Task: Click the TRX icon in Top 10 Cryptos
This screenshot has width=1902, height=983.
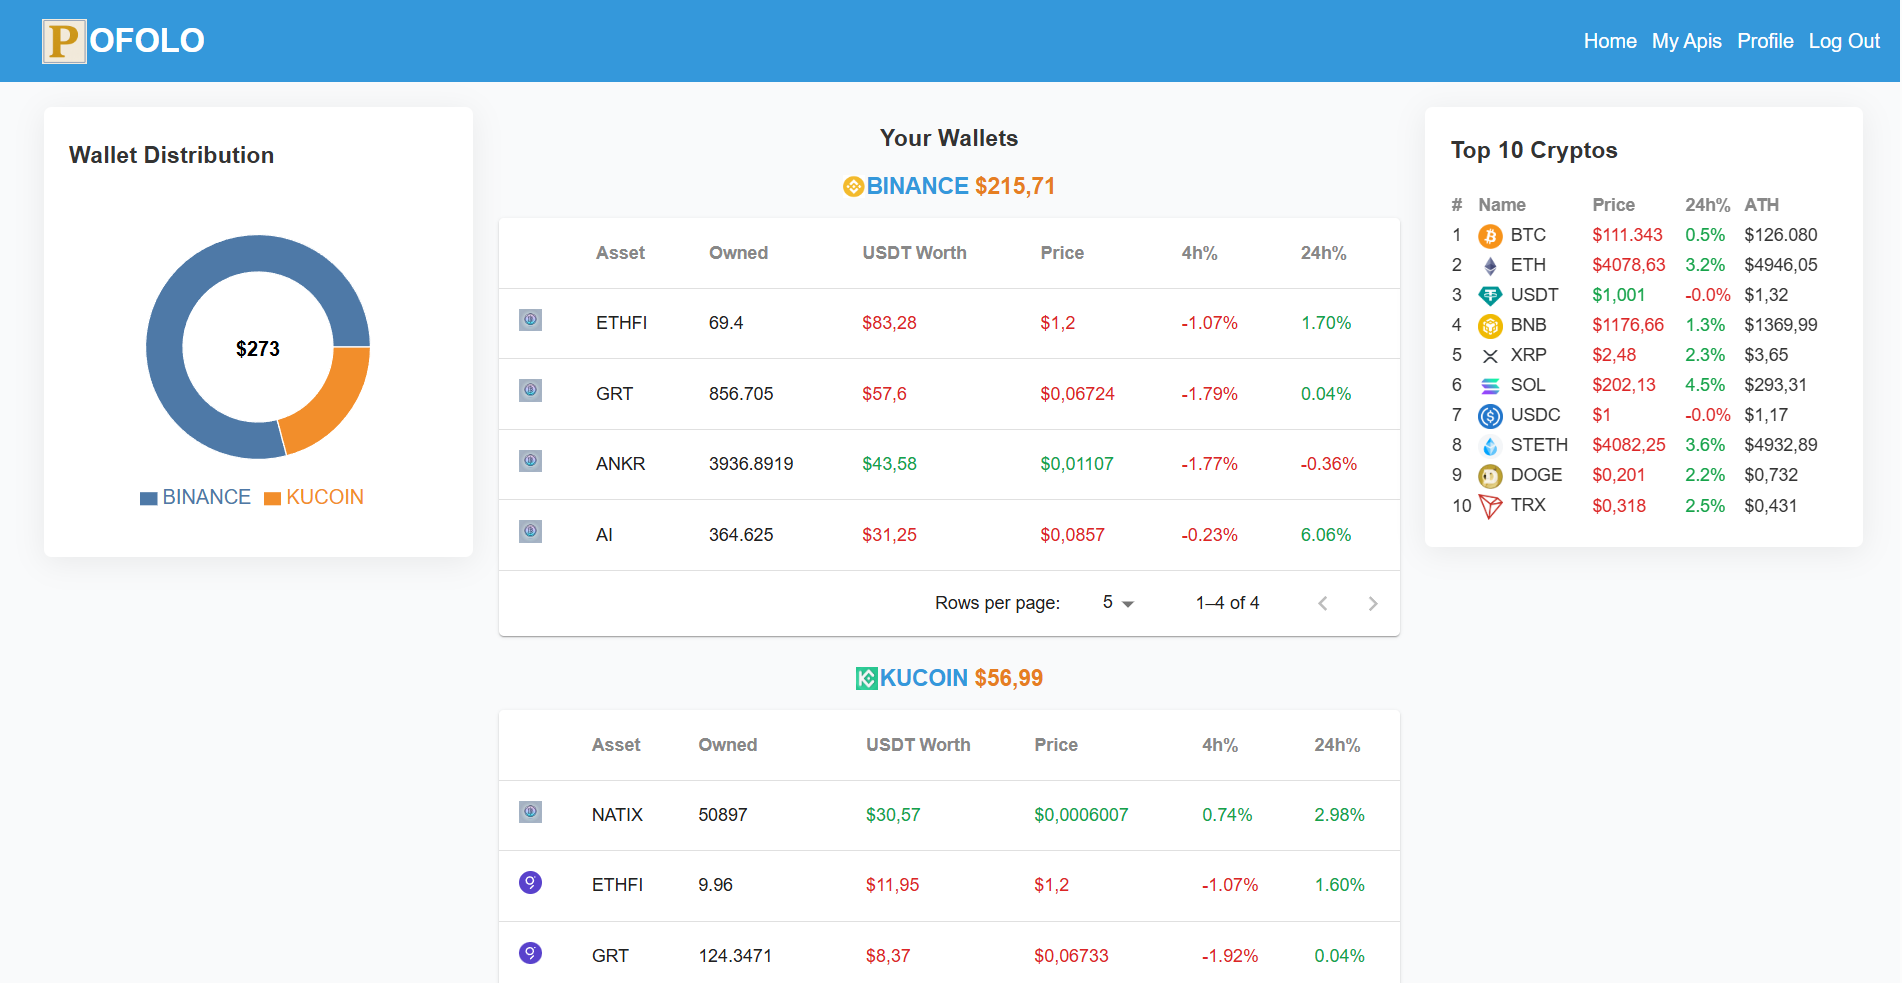Action: click(x=1489, y=506)
